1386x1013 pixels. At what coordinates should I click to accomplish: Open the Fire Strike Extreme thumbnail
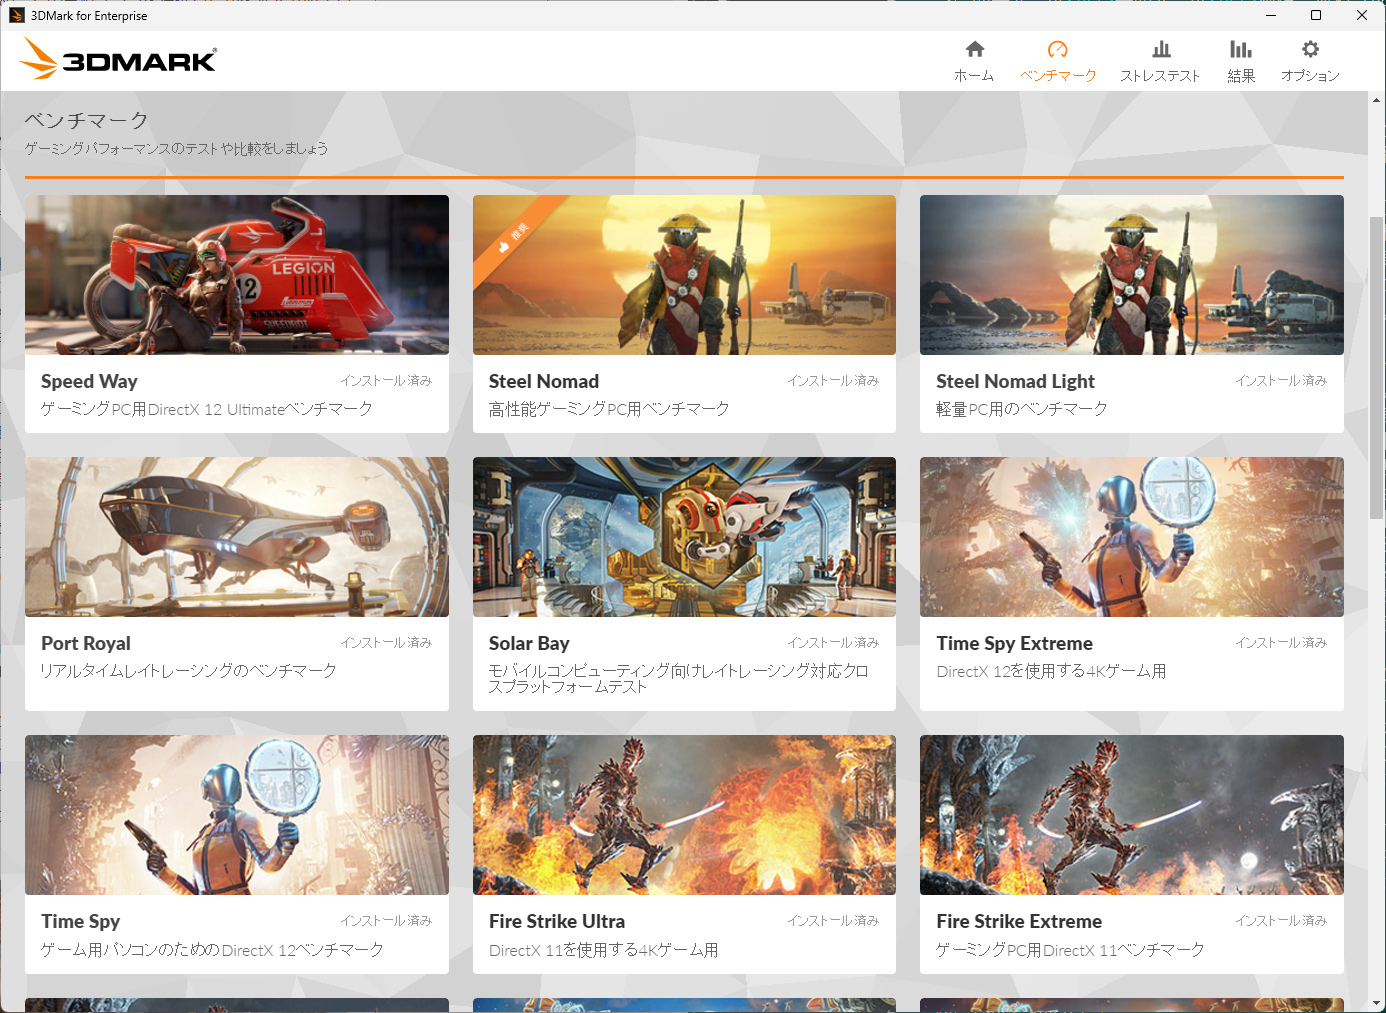pyautogui.click(x=1131, y=815)
